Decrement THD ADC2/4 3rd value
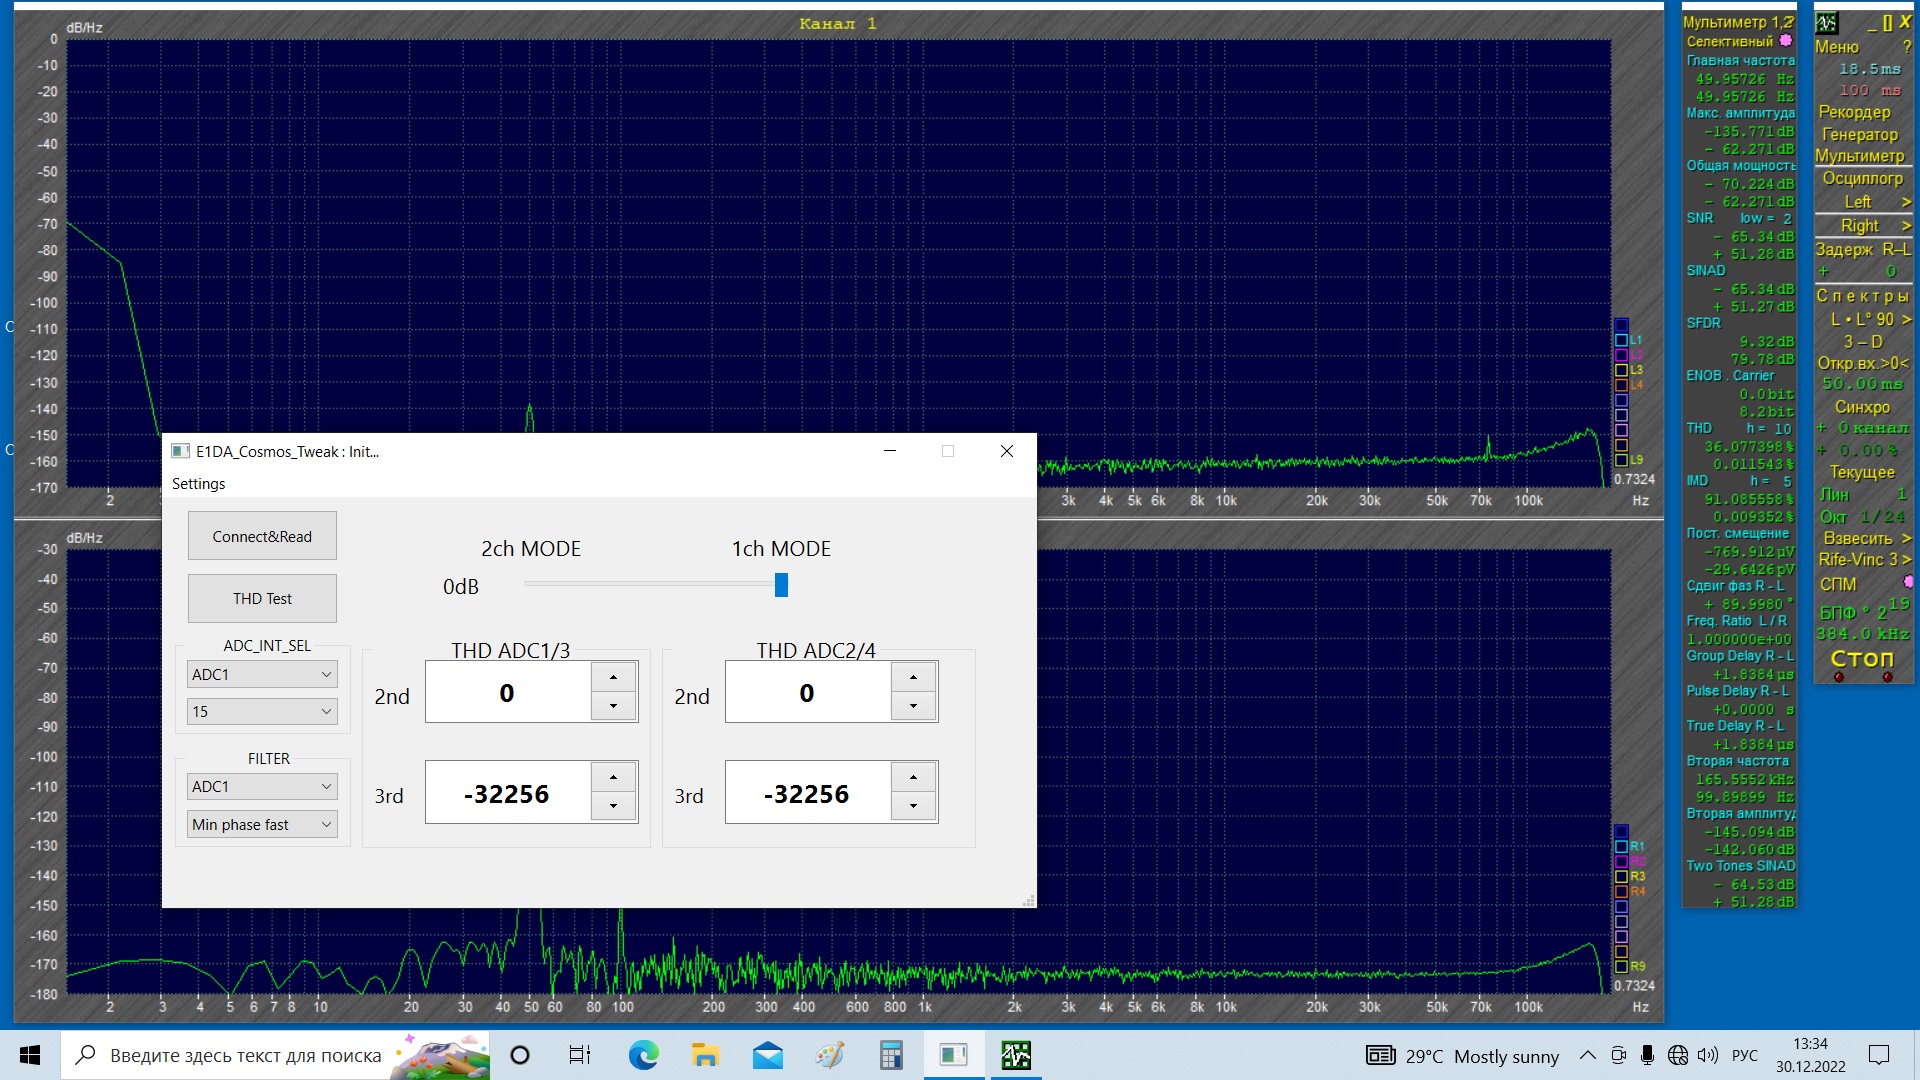1920x1080 pixels. pyautogui.click(x=913, y=806)
